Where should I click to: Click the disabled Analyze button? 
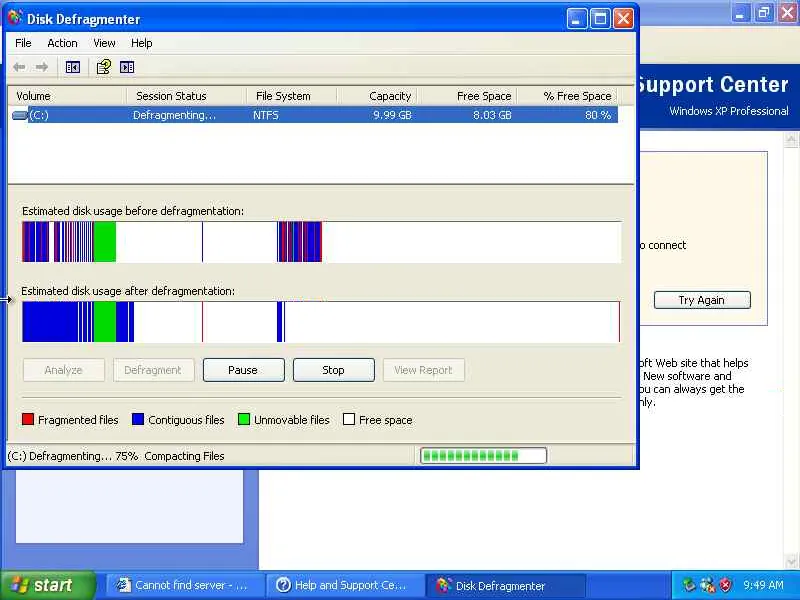pyautogui.click(x=64, y=370)
